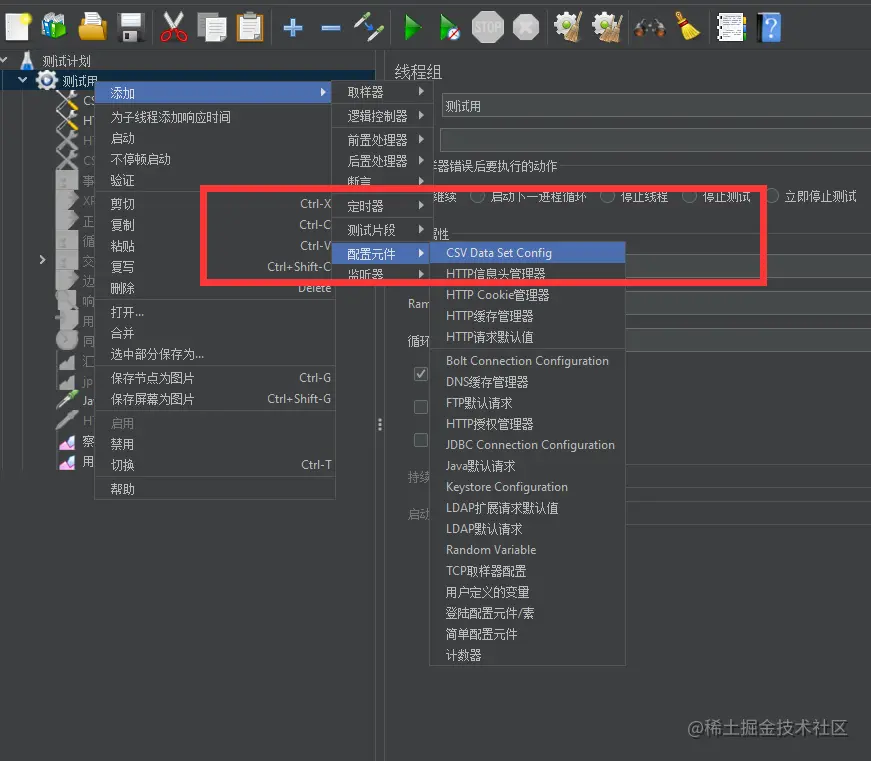This screenshot has height=761, width=871.
Task: Click the 测试计划 flask icon
Action: [x=27, y=60]
